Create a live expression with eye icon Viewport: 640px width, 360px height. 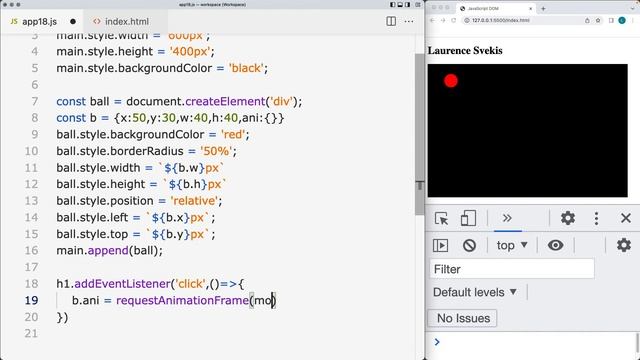[x=555, y=245]
